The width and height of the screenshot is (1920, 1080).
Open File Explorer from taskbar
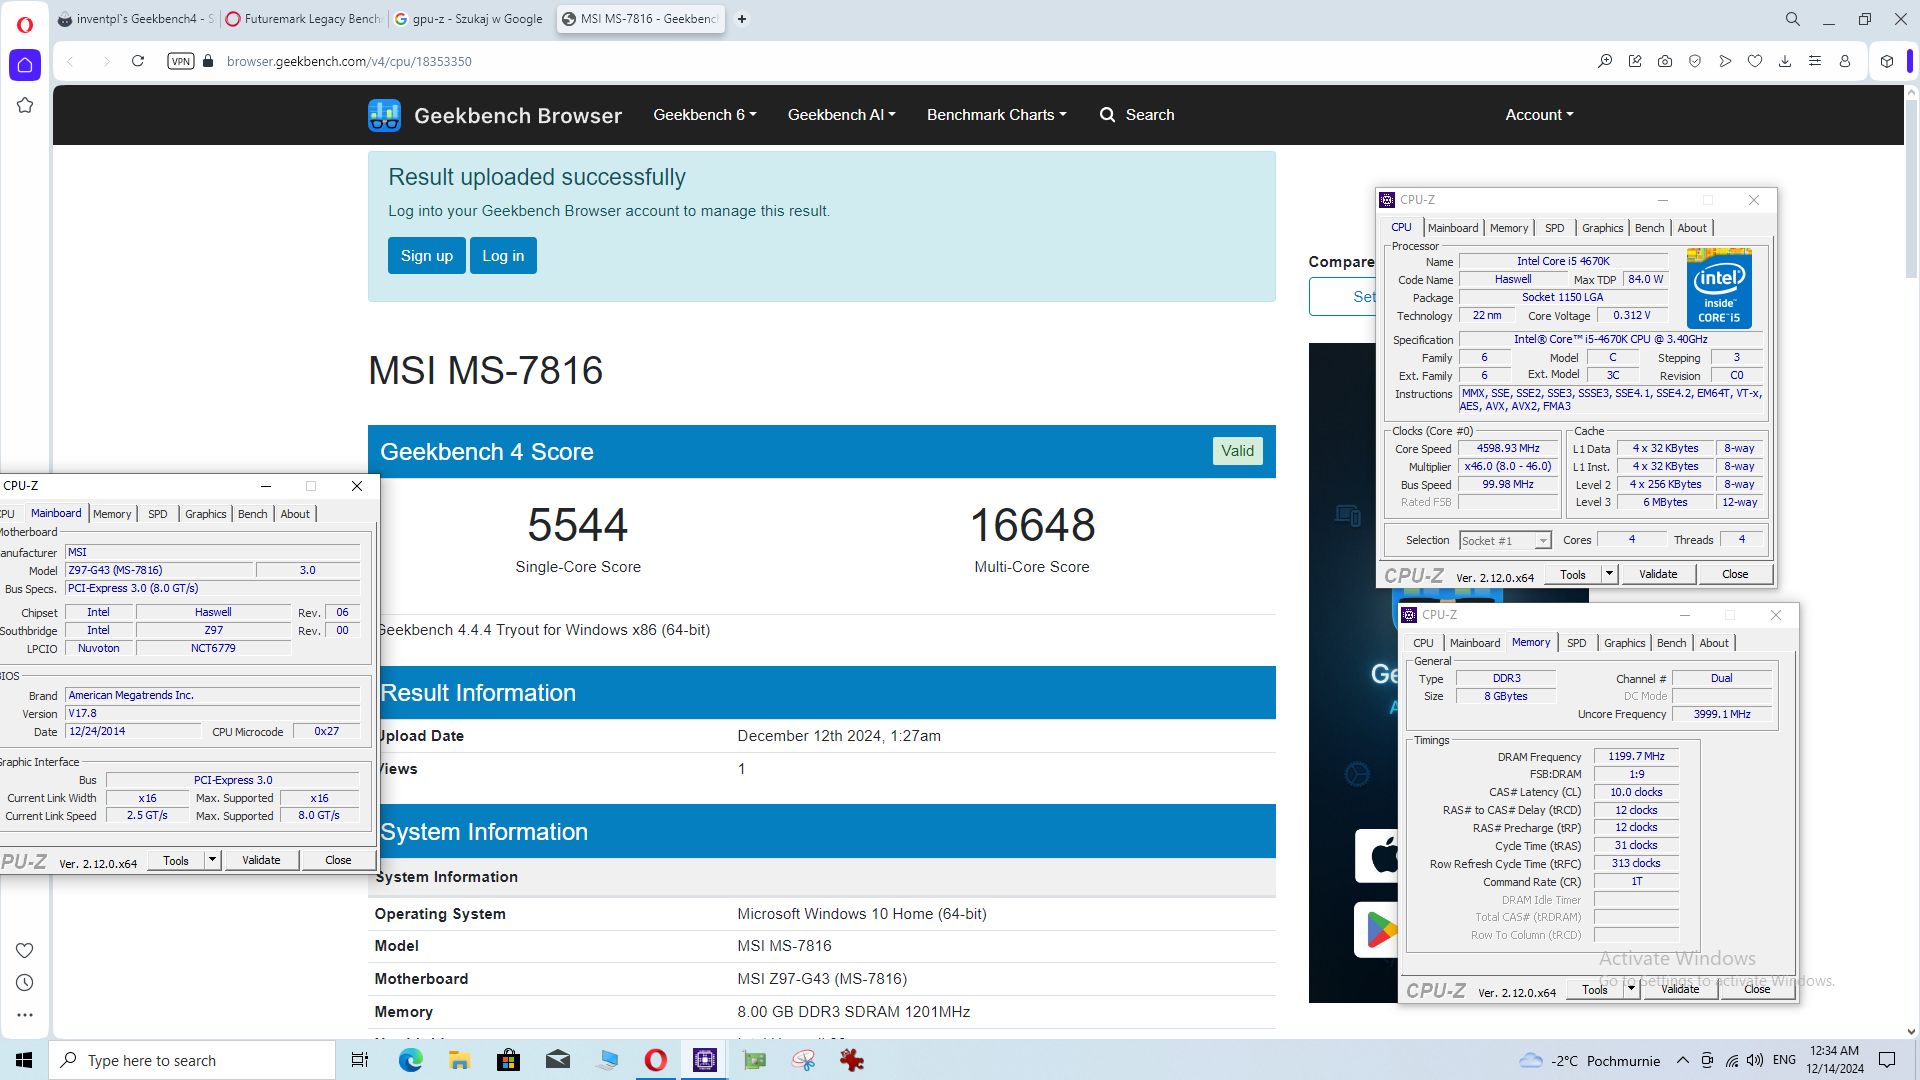point(459,1060)
